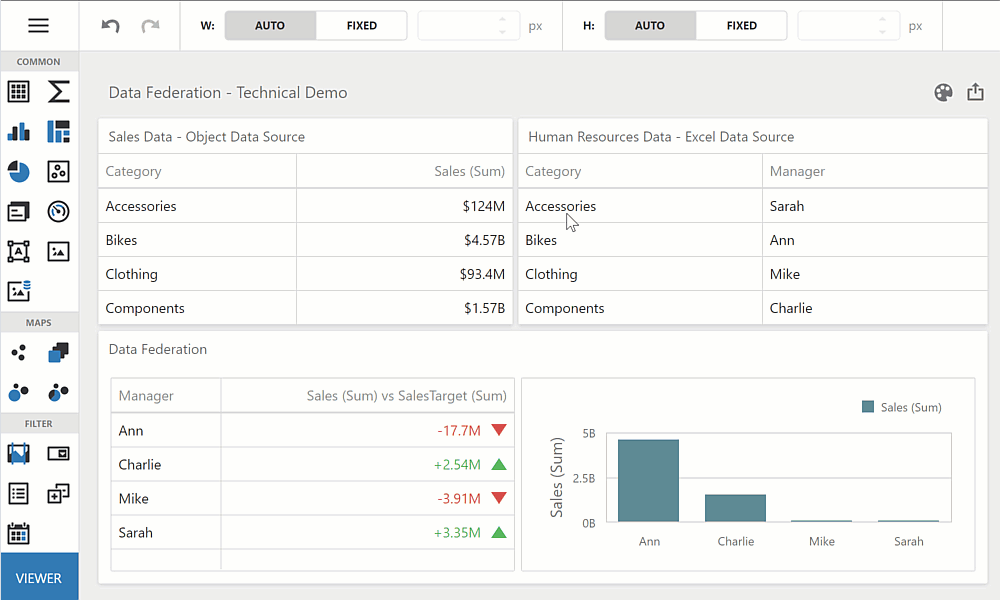Open the hamburger menu
Screen dimensions: 1000x600
pyautogui.click(x=38, y=25)
